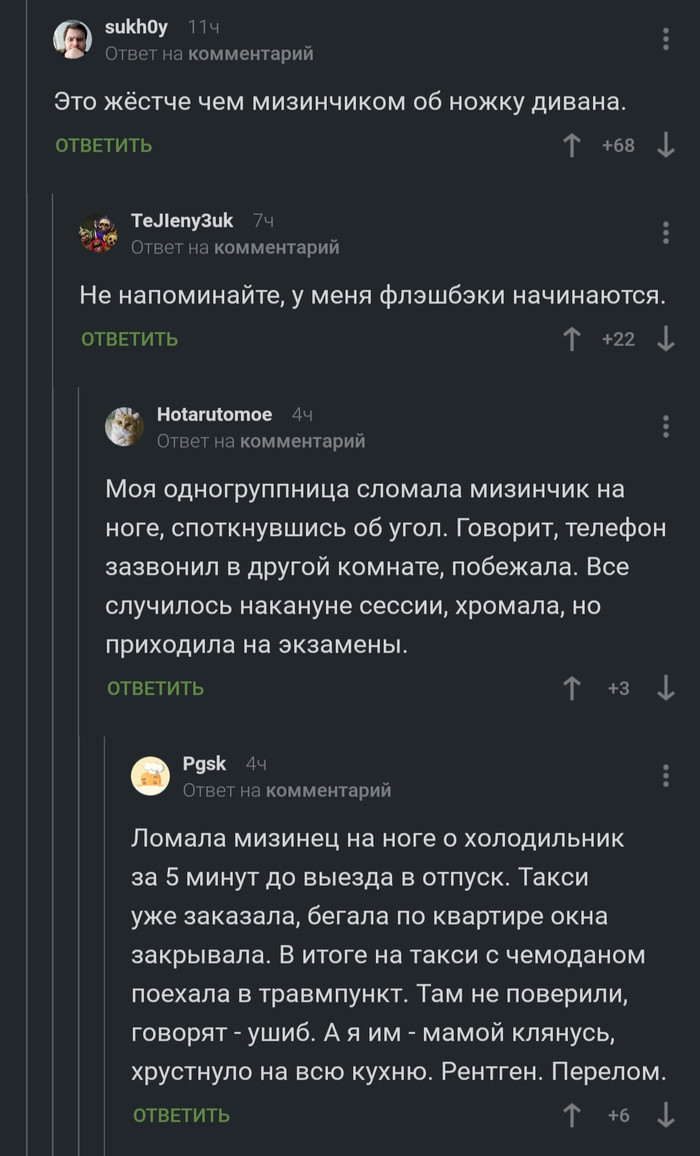Downvote sukh0y's comment
700x1156 pixels.
coord(666,146)
